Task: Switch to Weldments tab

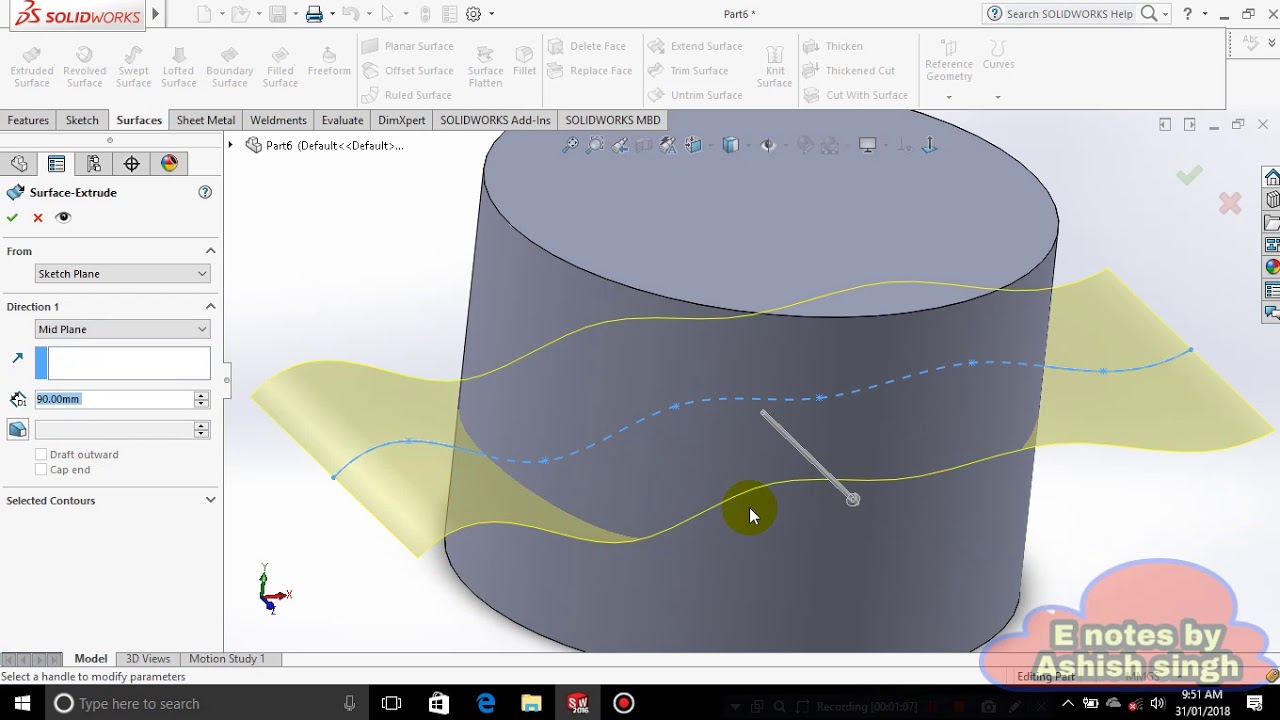Action: [278, 120]
